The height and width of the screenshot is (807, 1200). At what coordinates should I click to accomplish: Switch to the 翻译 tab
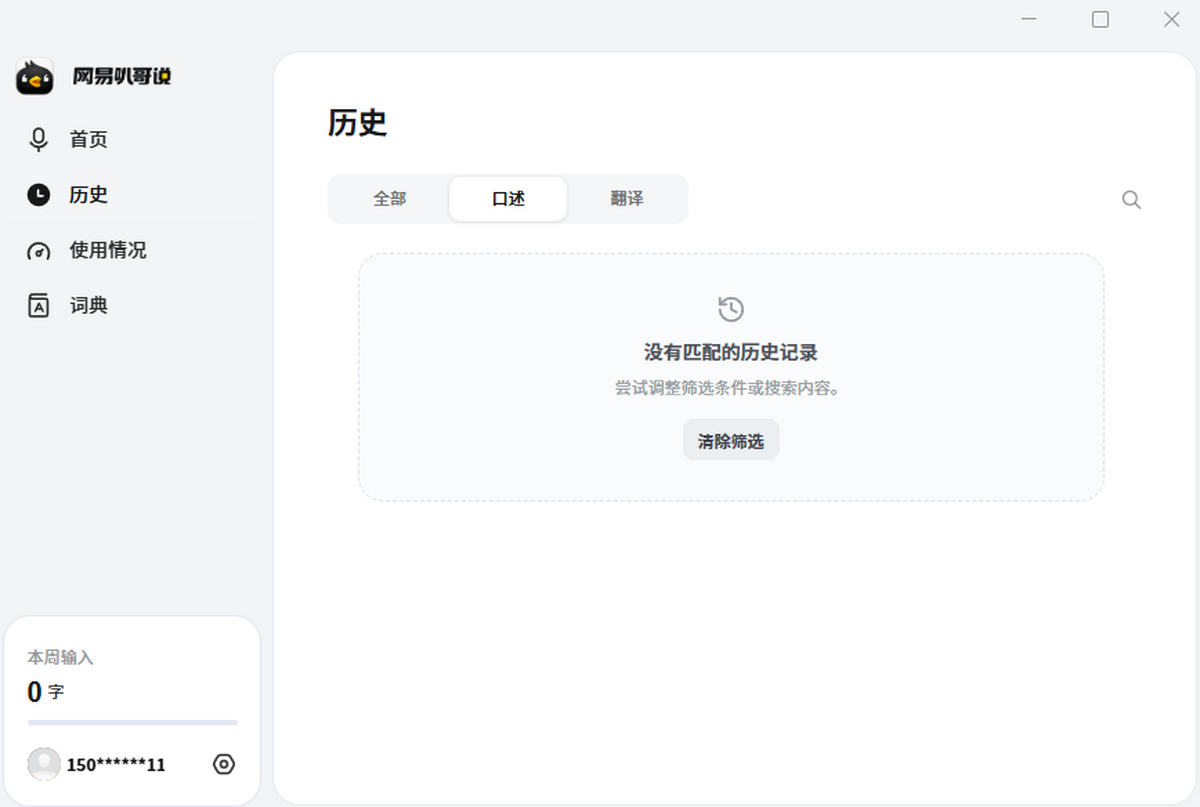(x=627, y=199)
